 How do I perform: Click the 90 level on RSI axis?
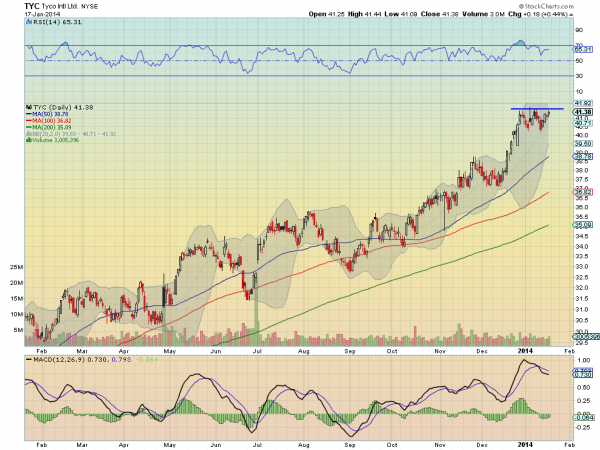[579, 30]
